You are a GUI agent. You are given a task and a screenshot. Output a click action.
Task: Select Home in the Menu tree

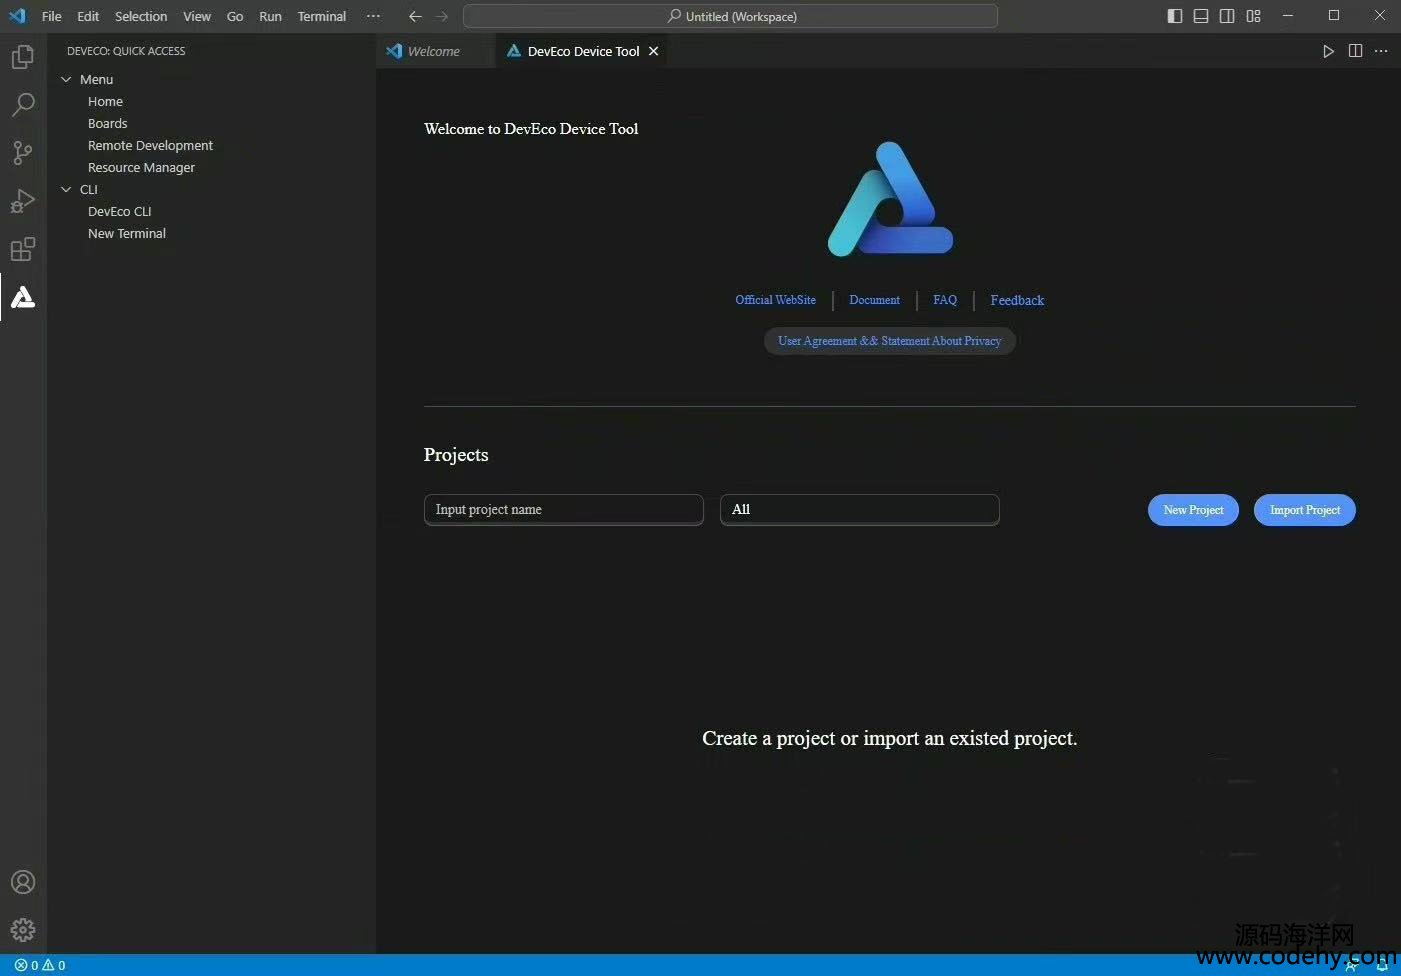point(105,101)
